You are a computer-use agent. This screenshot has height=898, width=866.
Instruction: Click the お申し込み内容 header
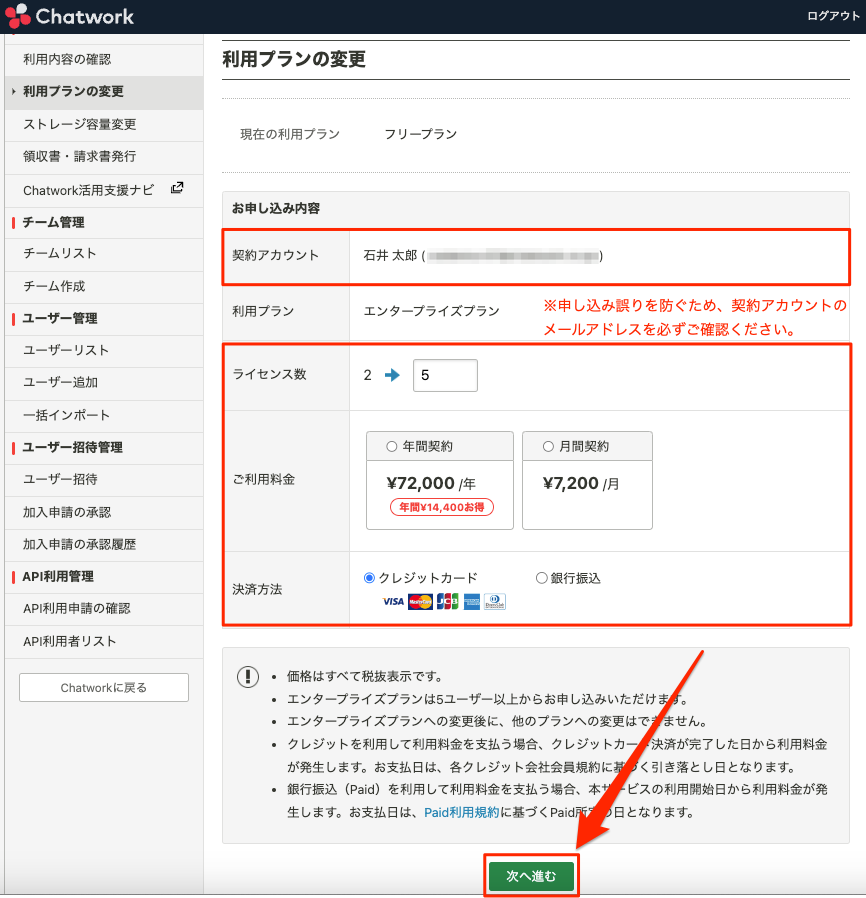click(275, 208)
